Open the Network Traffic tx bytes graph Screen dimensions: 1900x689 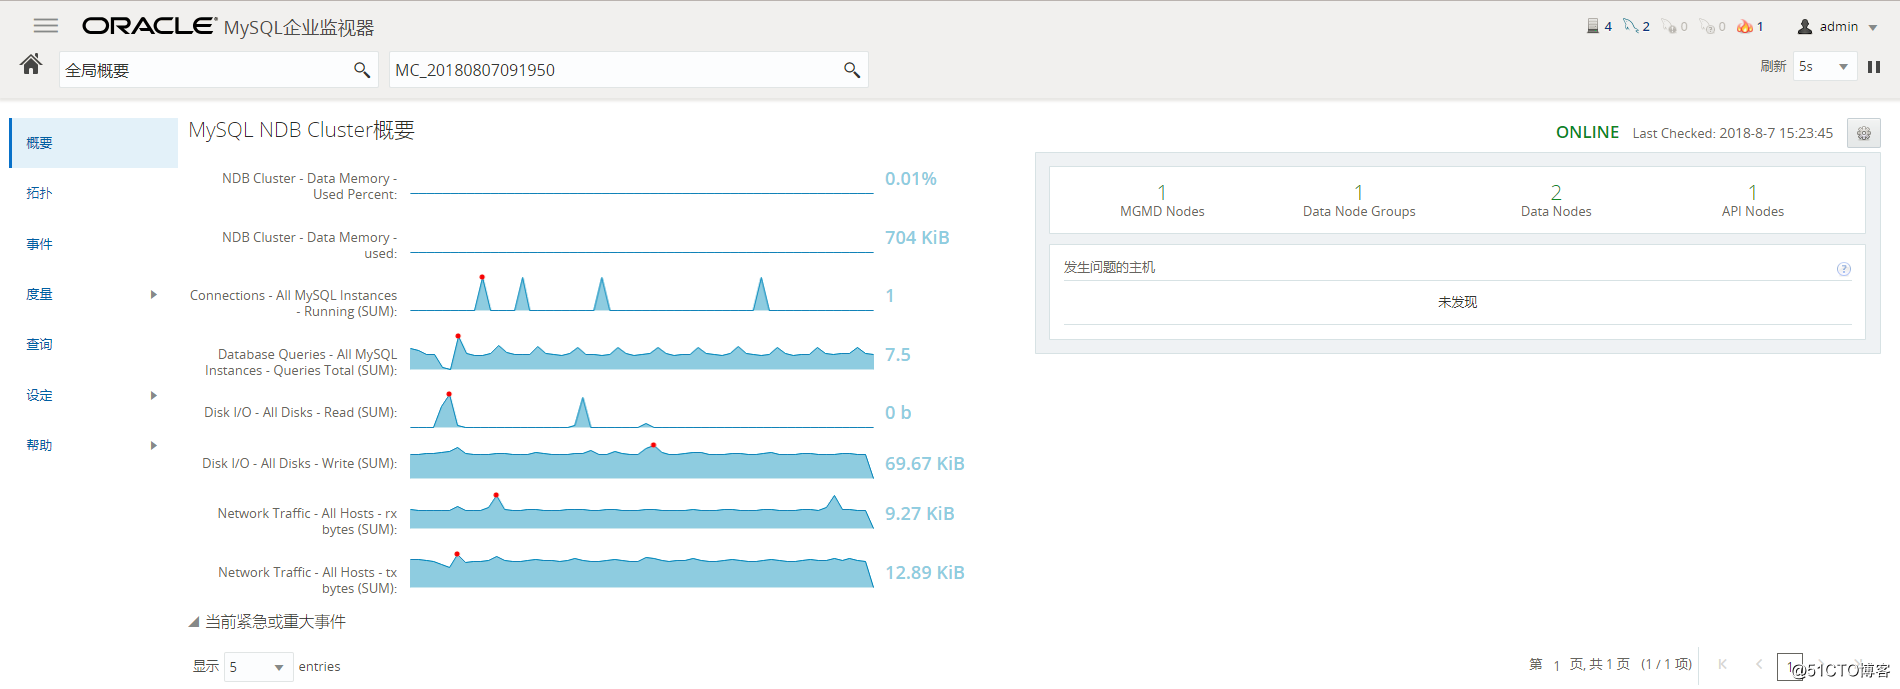(x=642, y=570)
